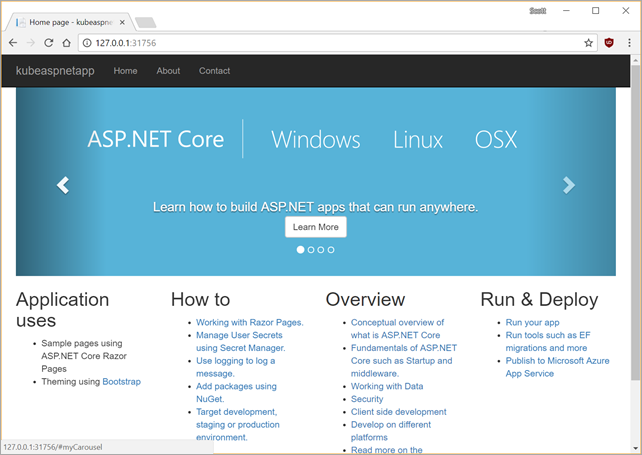This screenshot has width=642, height=455.
Task: Open Fundamentals of ASP.NET Core link
Action: (404, 360)
